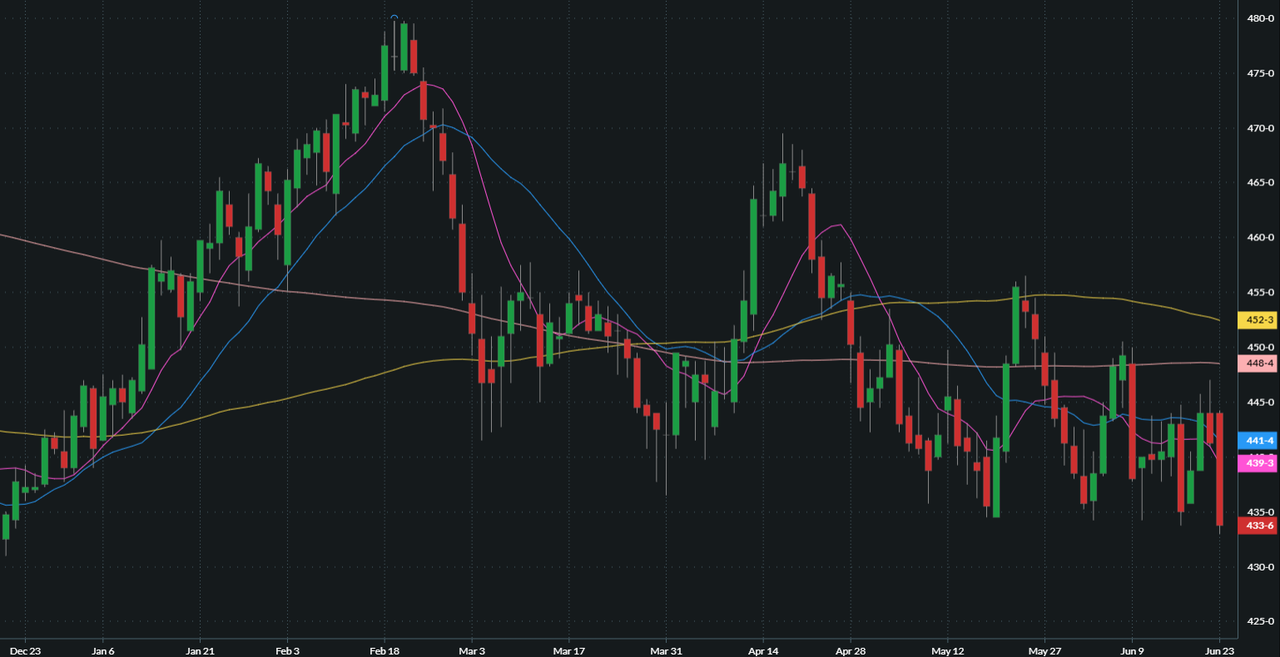The image size is (1280, 657).
Task: Select the 445-0 price level label
Action: [x=1259, y=402]
